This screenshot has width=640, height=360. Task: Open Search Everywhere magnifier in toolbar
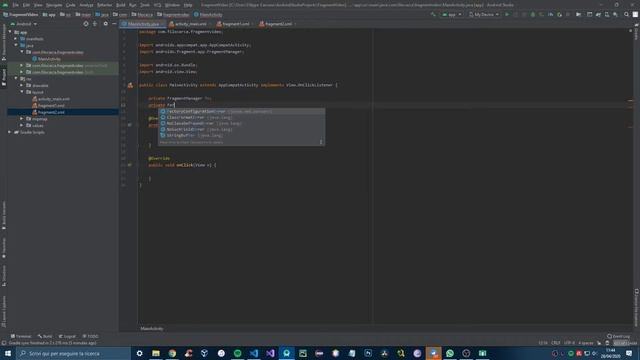627,15
